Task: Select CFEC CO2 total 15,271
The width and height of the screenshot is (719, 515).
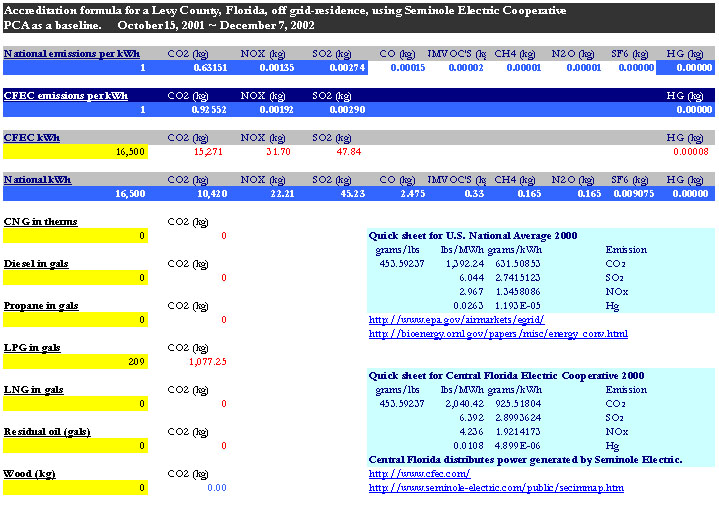Action: click(208, 152)
